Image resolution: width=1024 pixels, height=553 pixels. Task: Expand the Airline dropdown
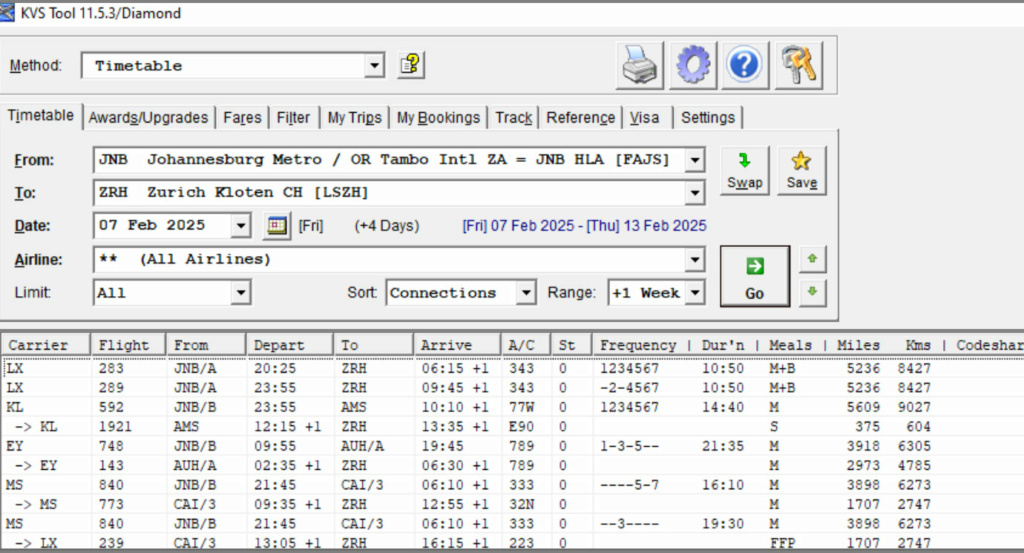pos(695,260)
